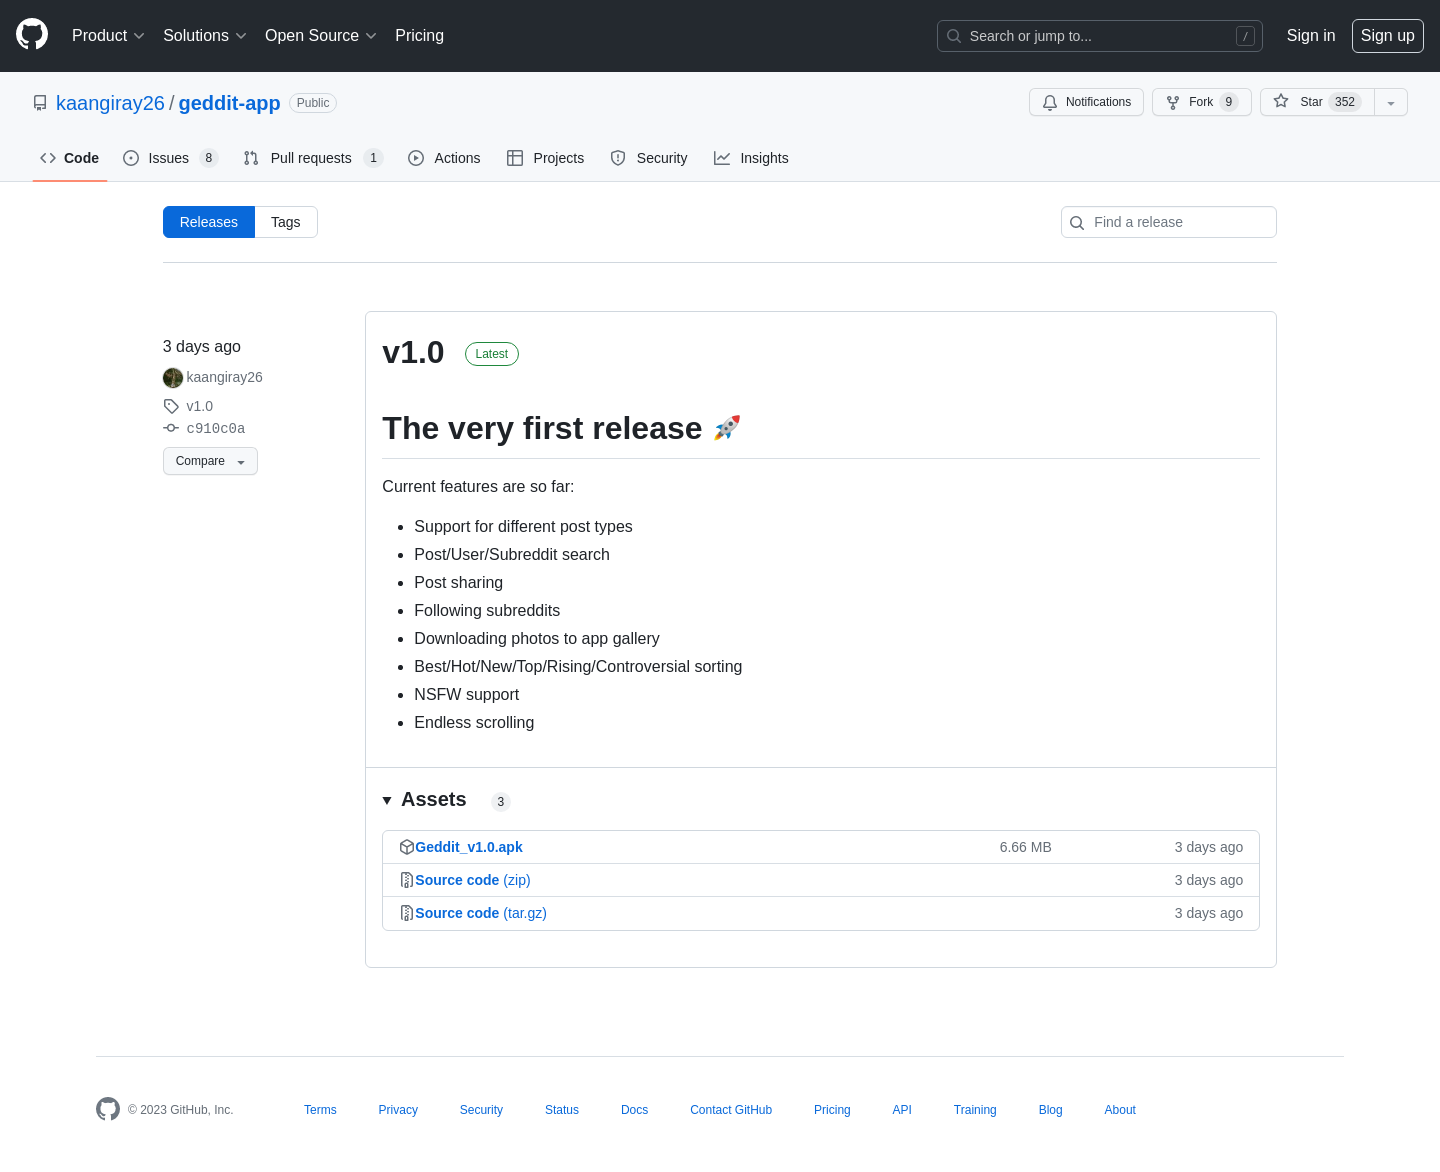
Task: Open the Issues tab
Action: tap(169, 158)
